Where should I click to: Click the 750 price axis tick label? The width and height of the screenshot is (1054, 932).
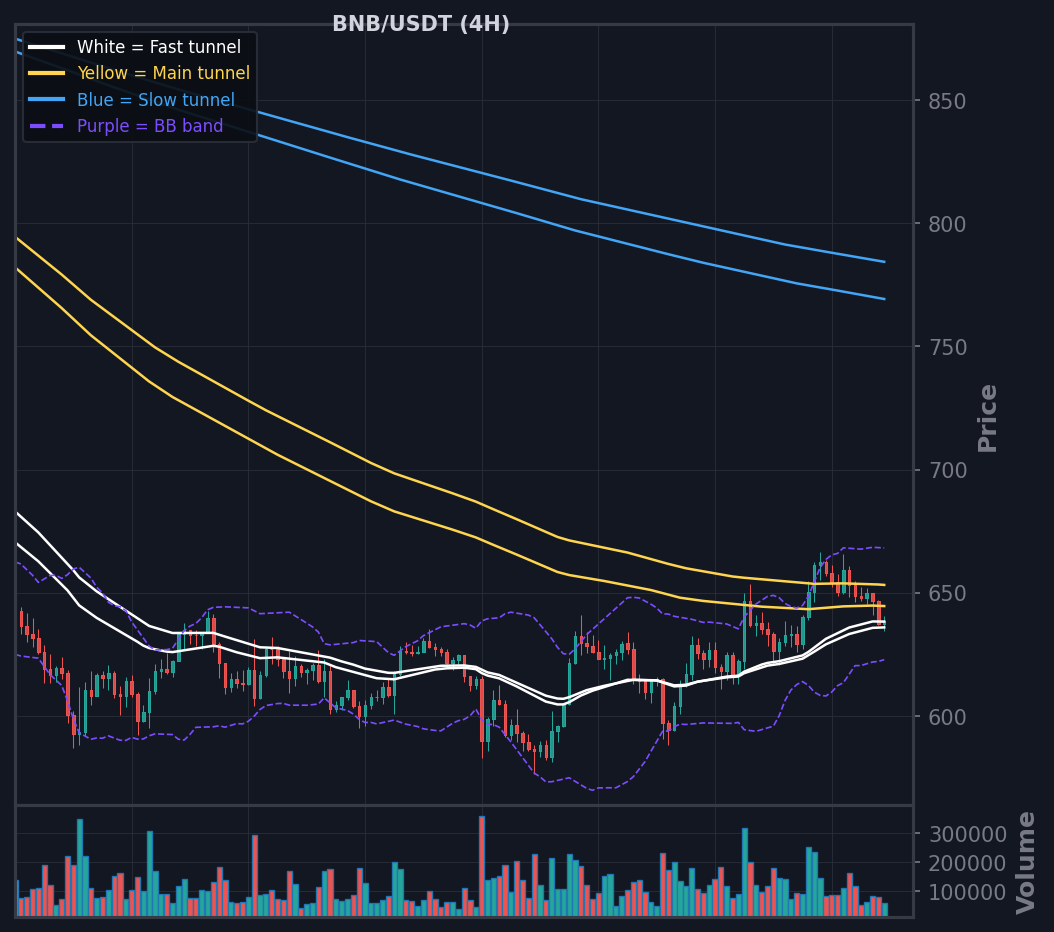[x=946, y=347]
